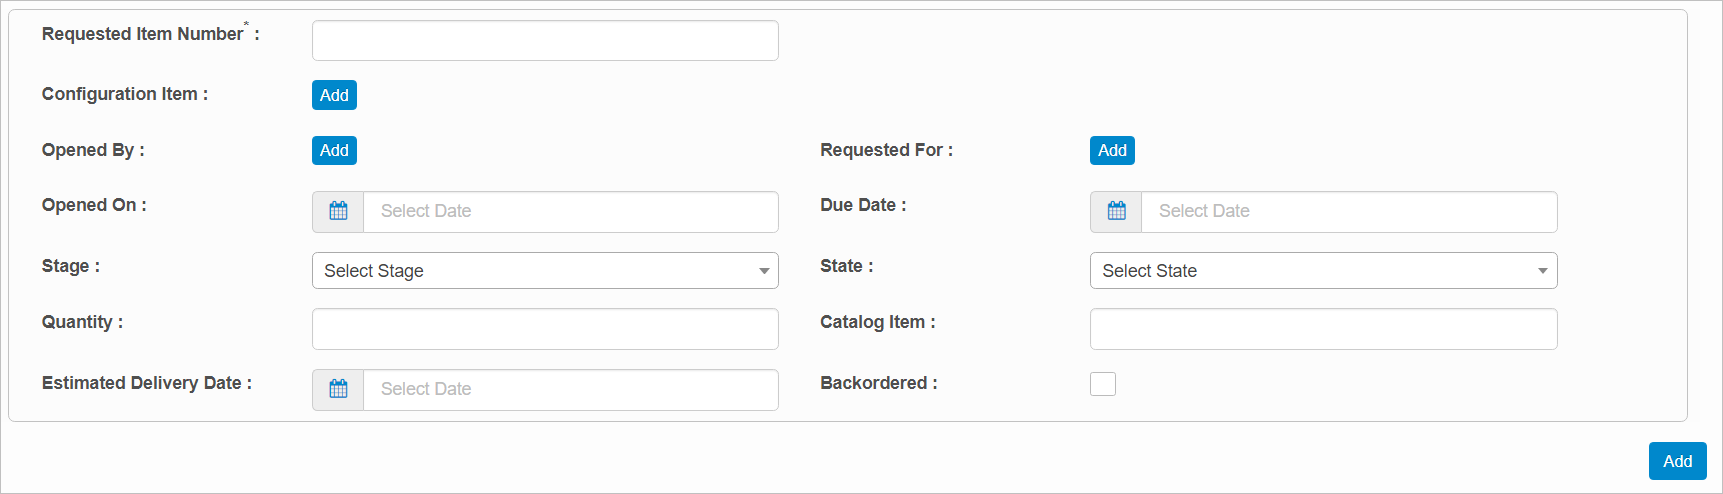The image size is (1723, 494).
Task: Focus the Requested Item Number field
Action: [x=545, y=40]
